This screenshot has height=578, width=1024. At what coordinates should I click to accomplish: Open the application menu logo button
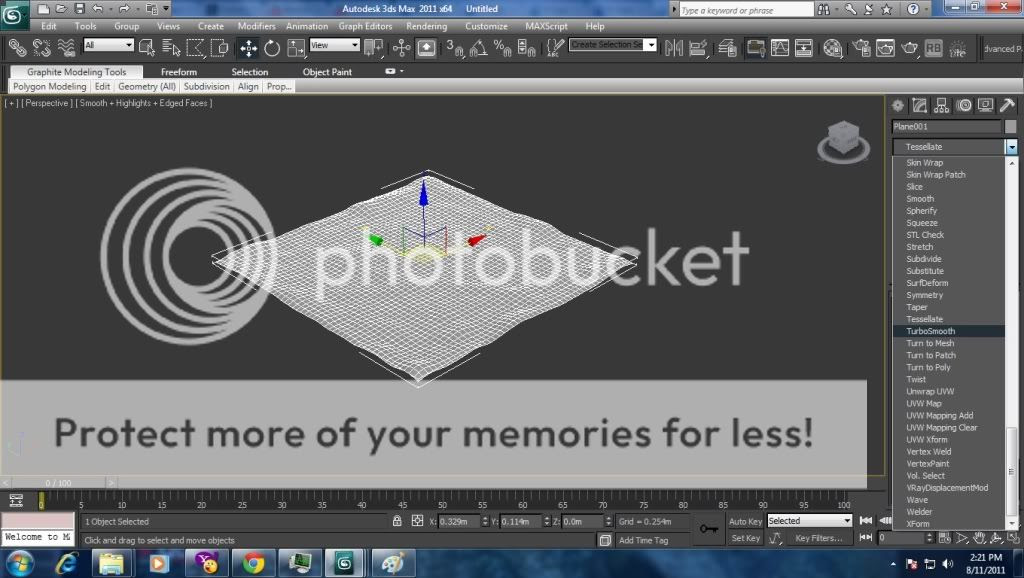[13, 14]
